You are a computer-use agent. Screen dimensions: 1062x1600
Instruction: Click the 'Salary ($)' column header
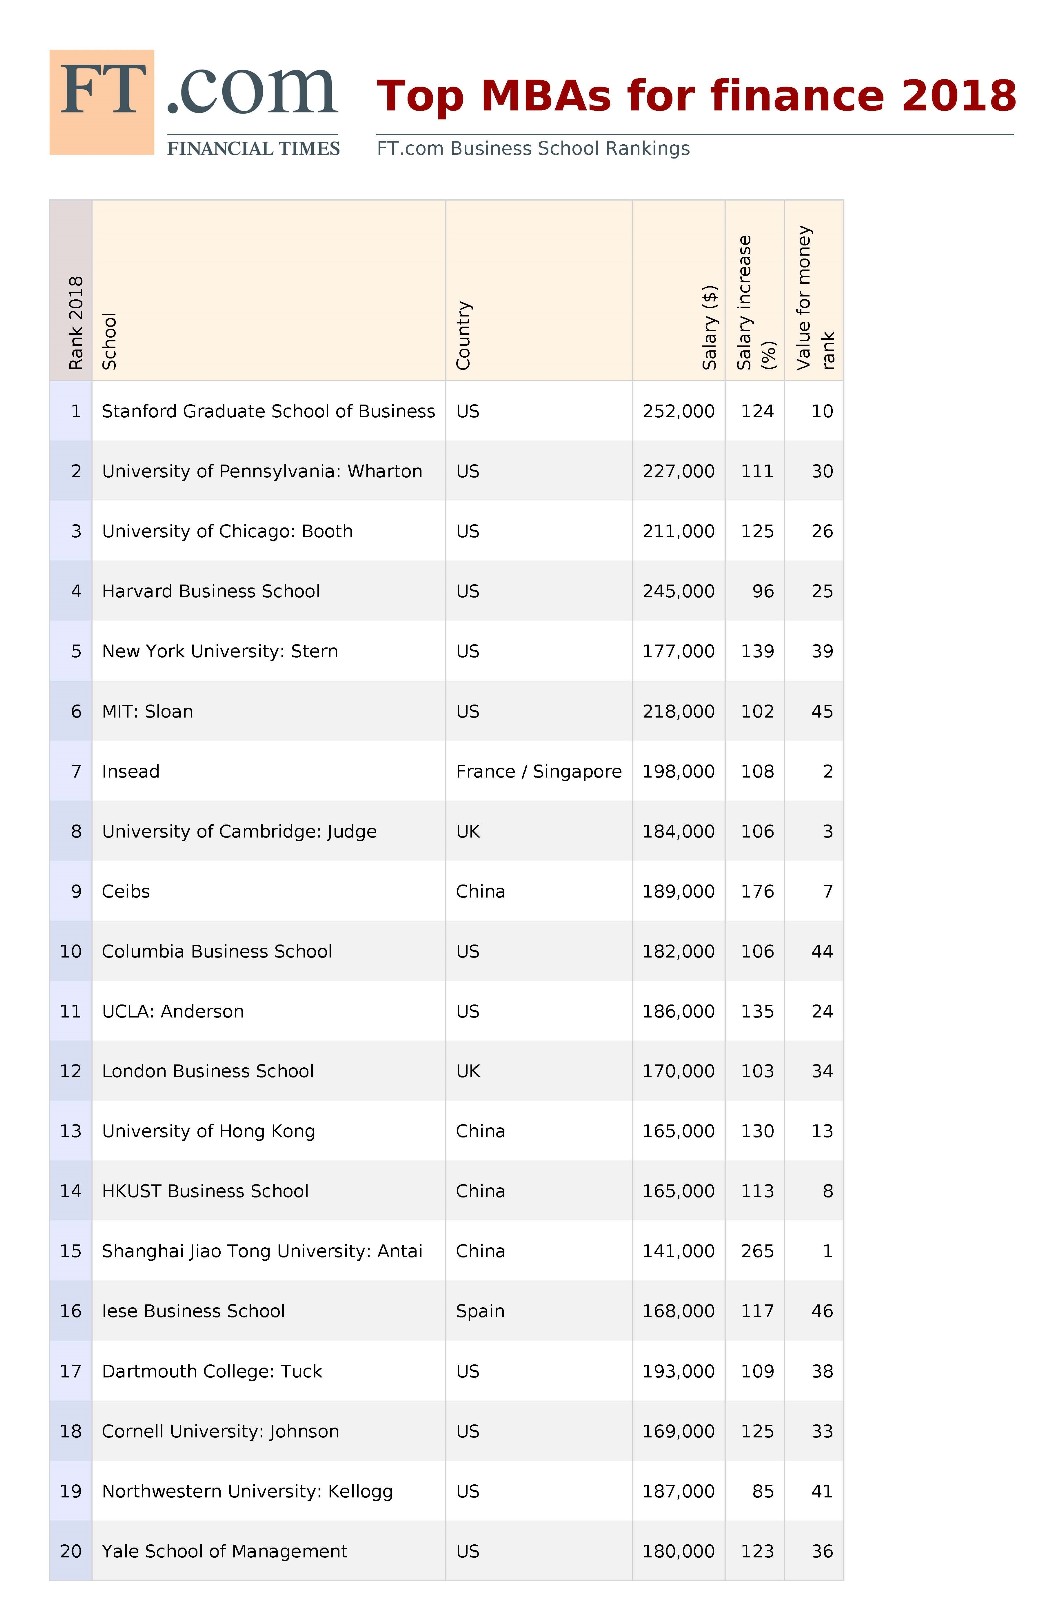679,290
